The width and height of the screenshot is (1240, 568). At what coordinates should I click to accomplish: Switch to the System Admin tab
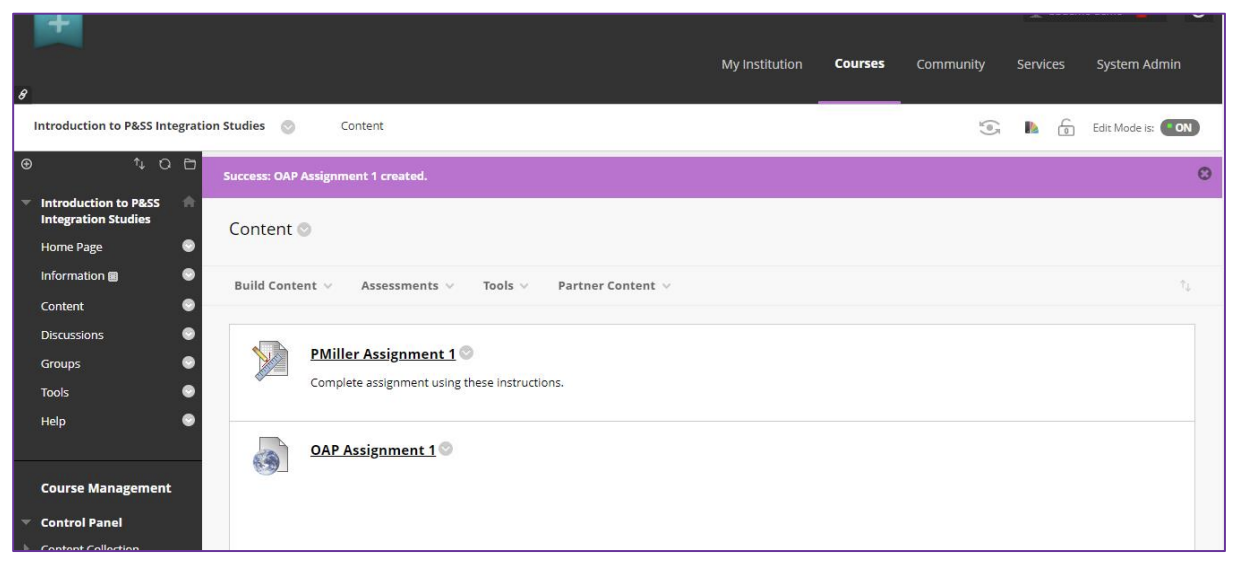coord(1138,64)
